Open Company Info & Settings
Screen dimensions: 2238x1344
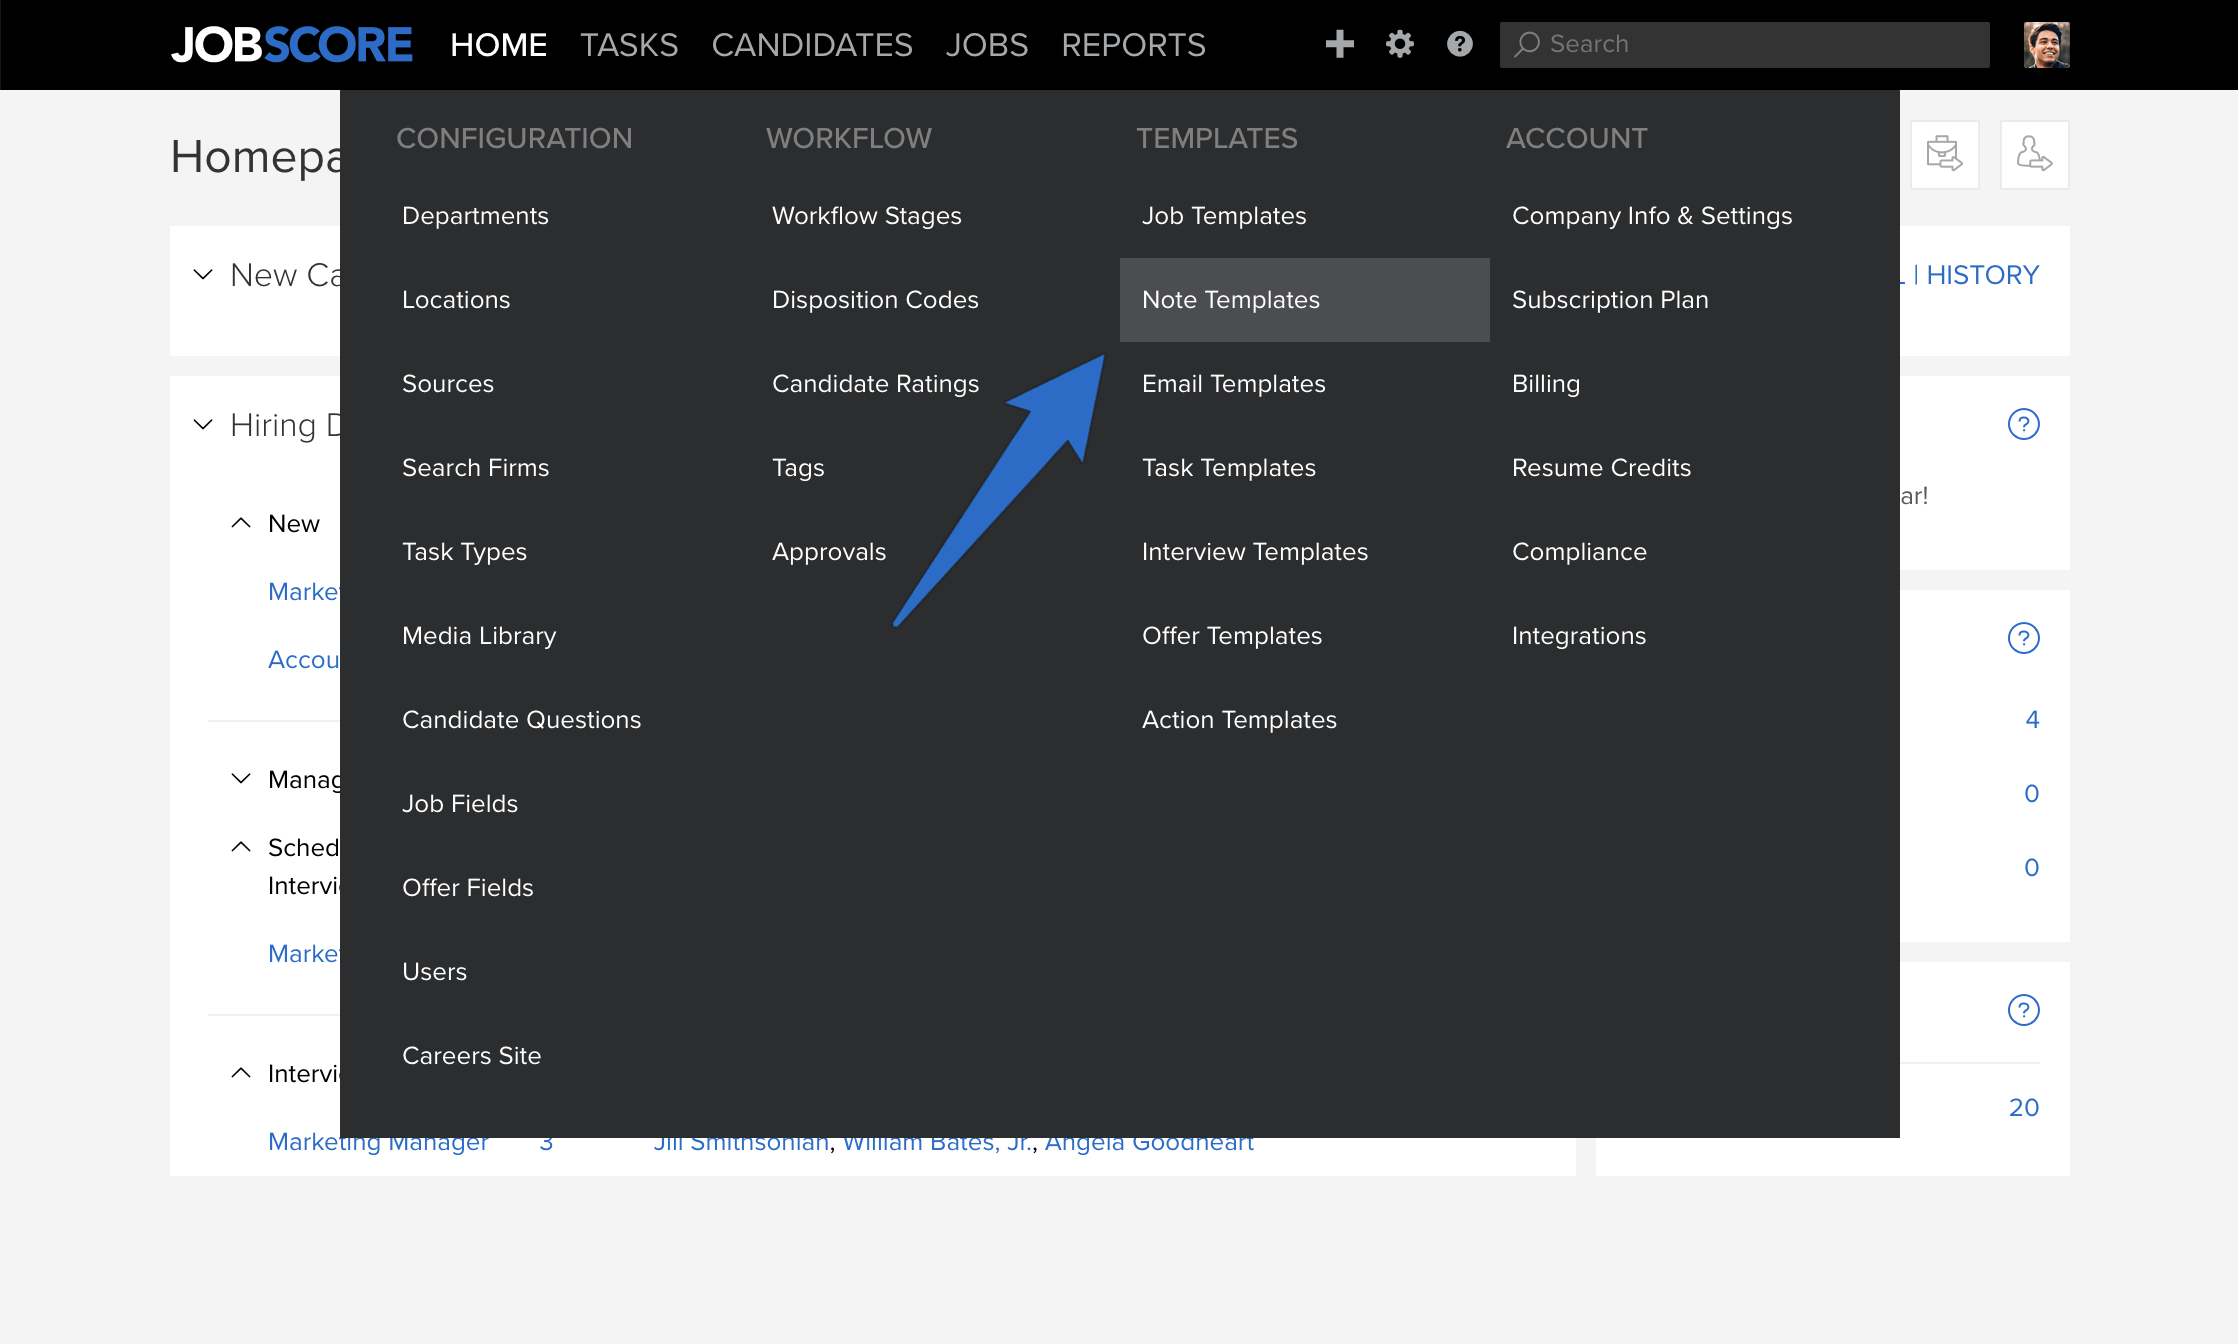[x=1652, y=216]
